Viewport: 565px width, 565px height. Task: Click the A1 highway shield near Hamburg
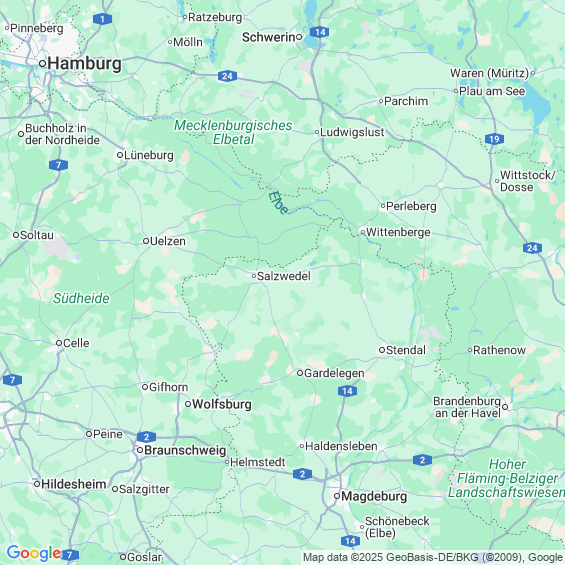tap(102, 19)
